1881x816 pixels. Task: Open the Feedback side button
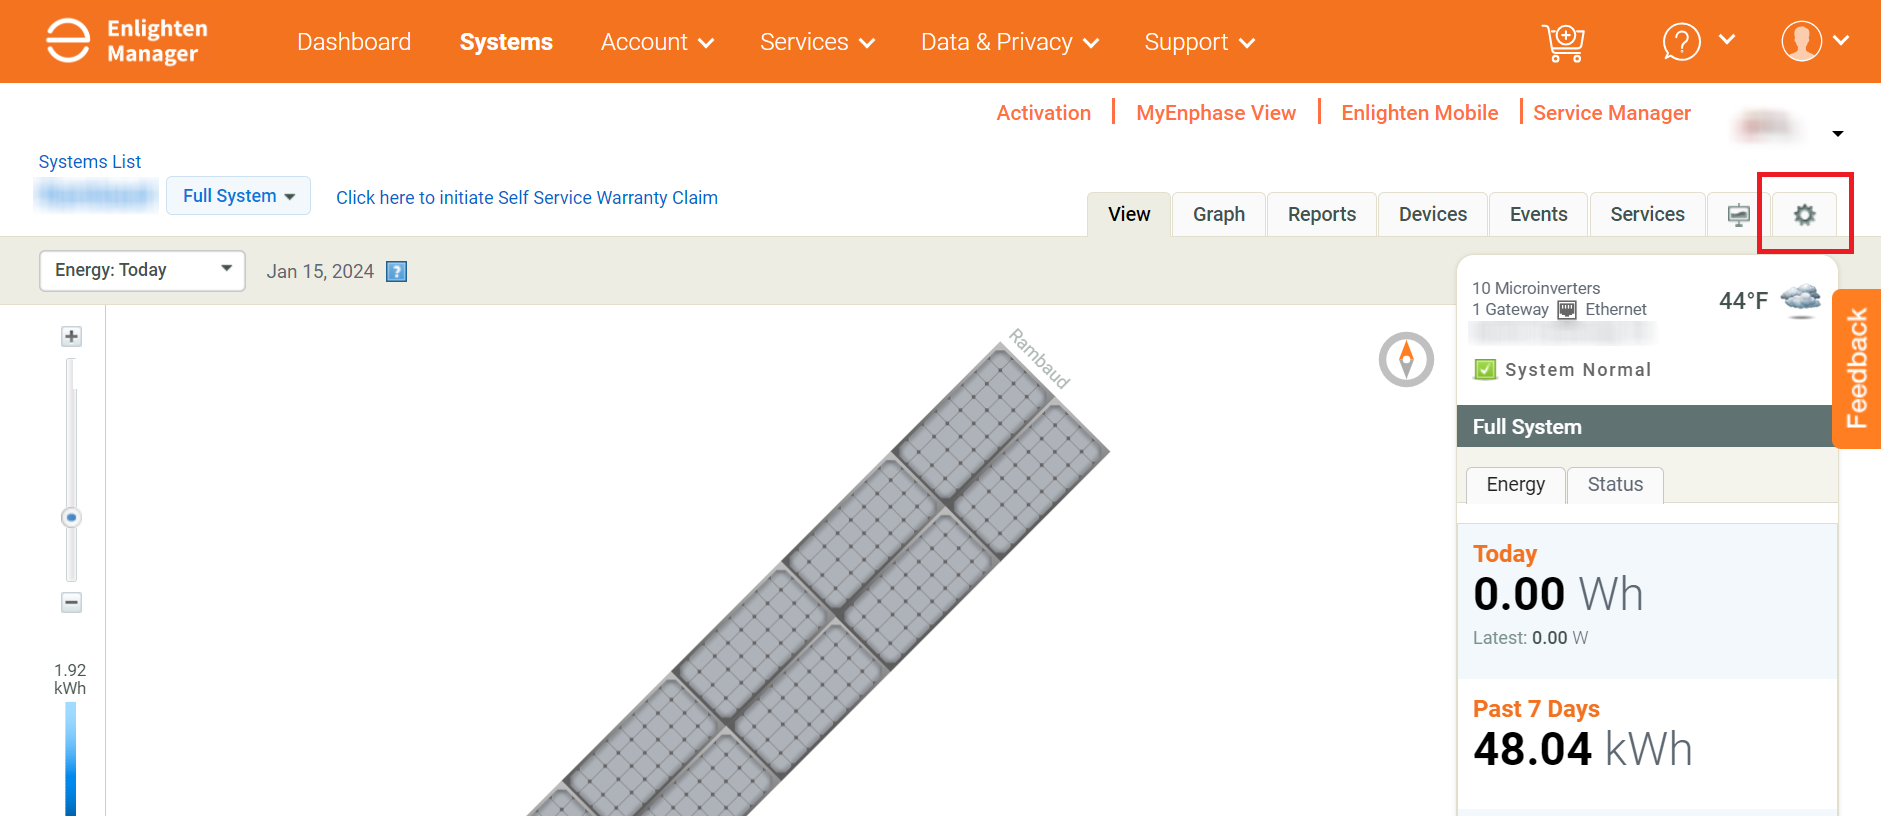[1857, 368]
